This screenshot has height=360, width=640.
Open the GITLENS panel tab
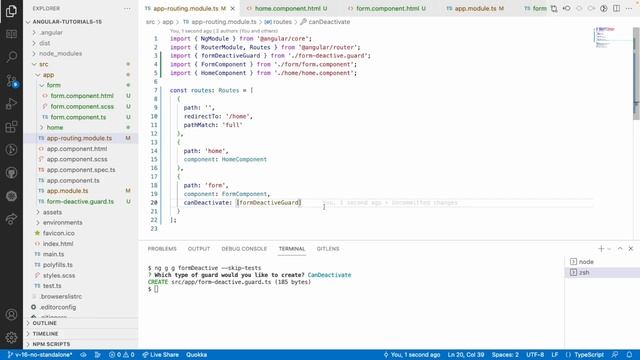point(328,249)
